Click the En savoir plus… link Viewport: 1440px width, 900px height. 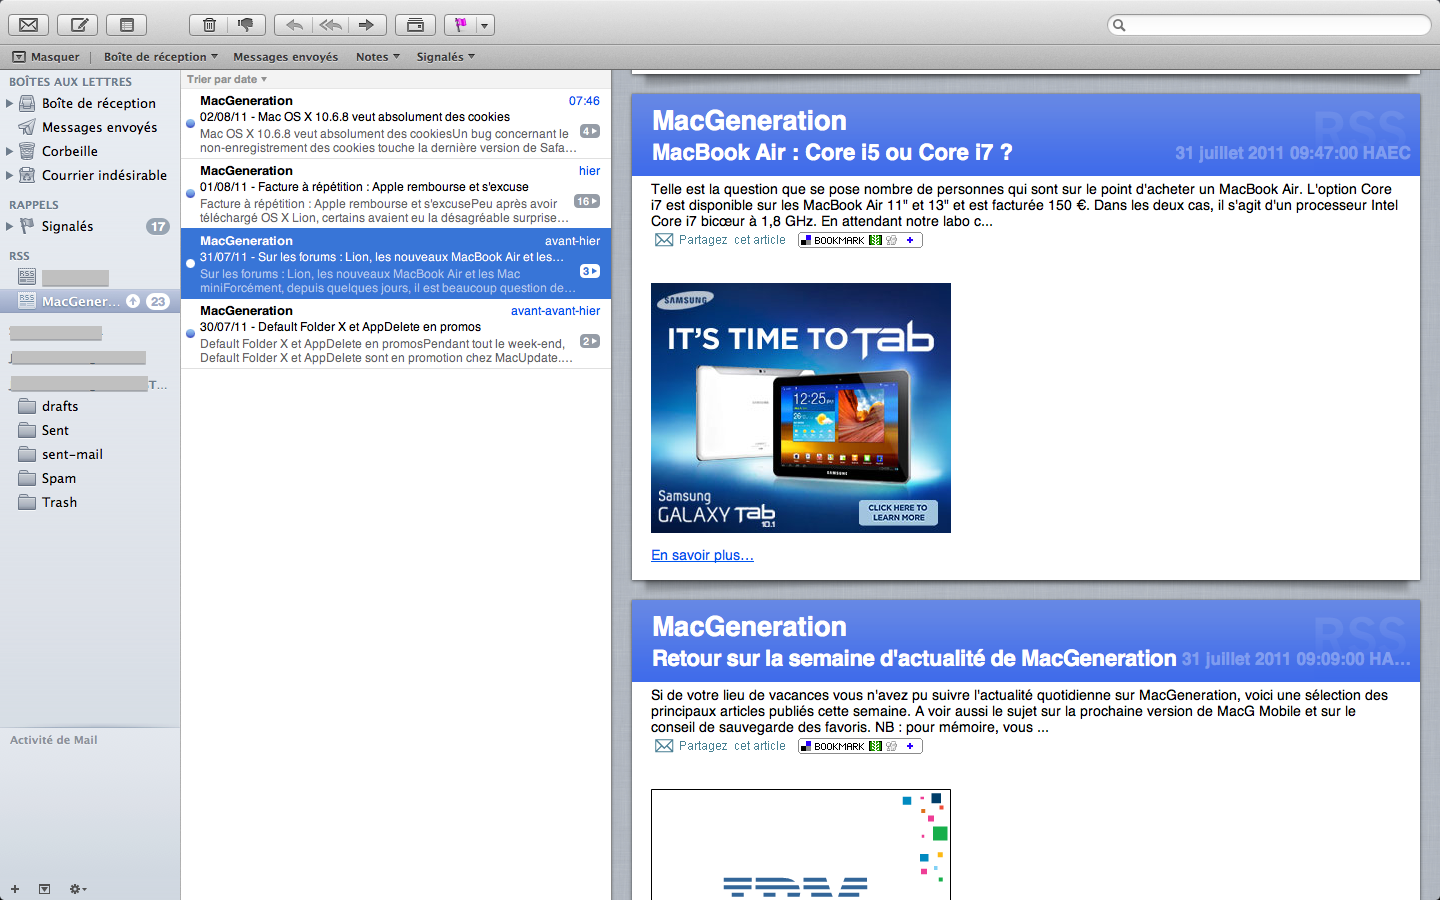coord(702,555)
